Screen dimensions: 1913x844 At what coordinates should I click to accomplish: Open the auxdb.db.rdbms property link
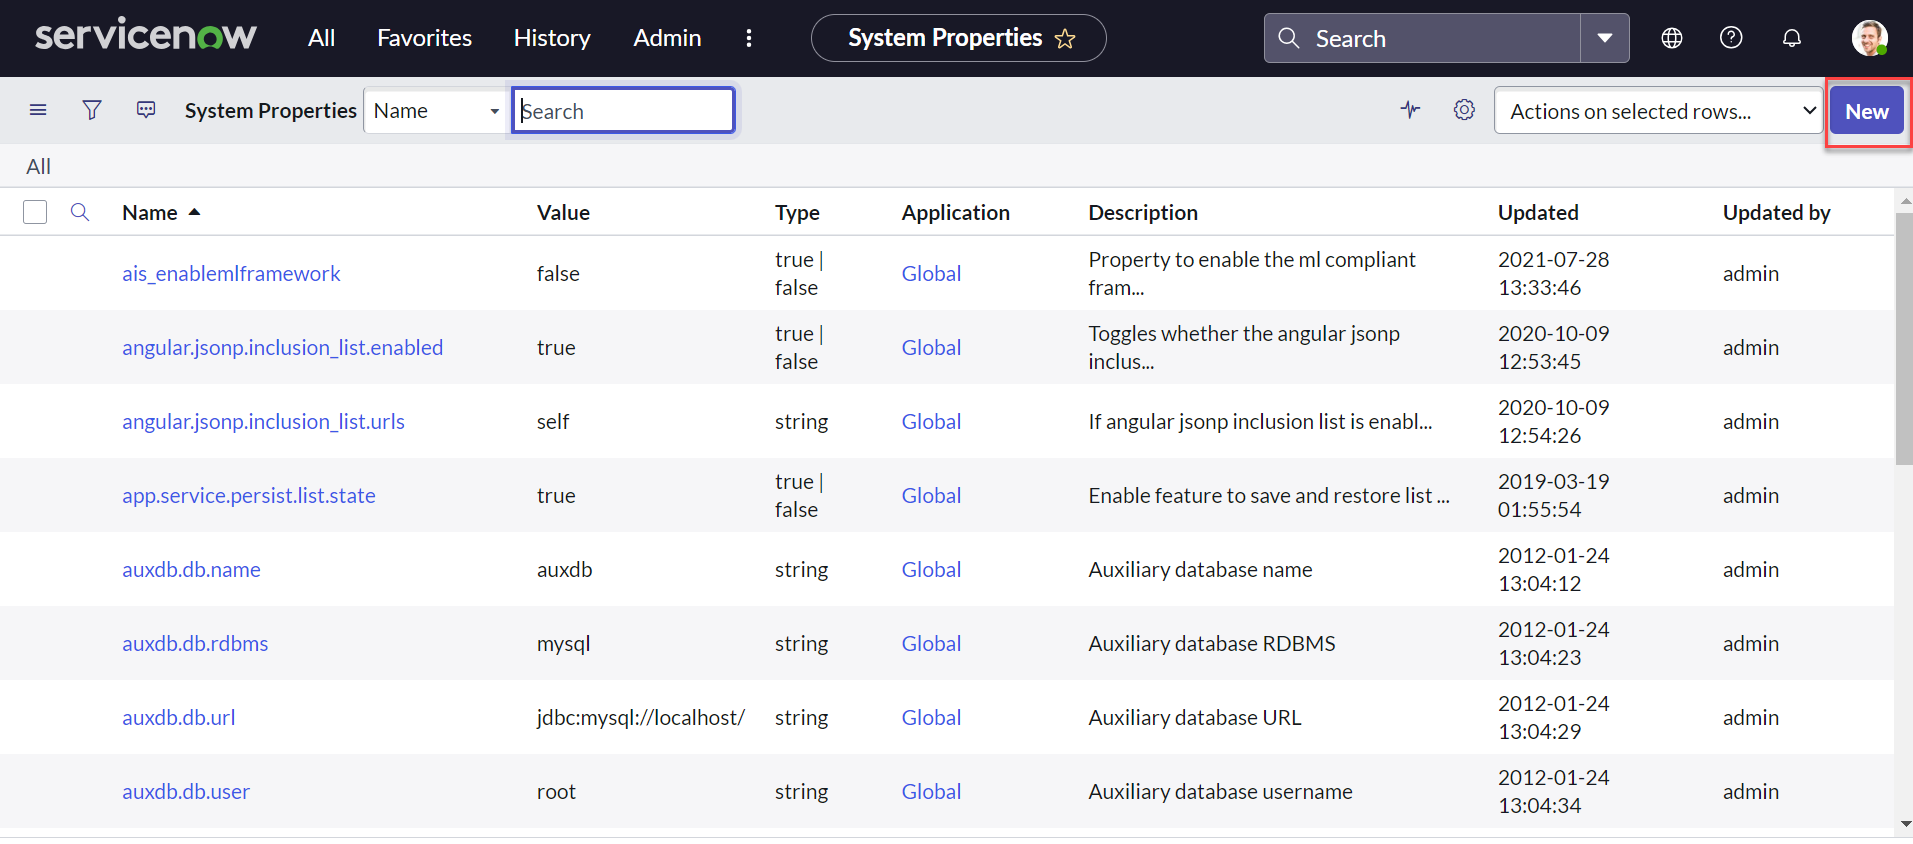[x=195, y=644]
